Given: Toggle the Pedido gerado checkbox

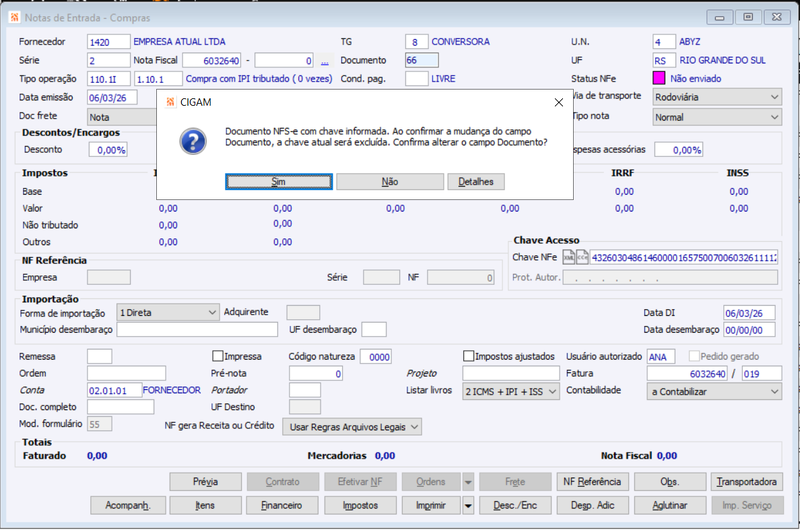Looking at the screenshot, I should pyautogui.click(x=694, y=356).
